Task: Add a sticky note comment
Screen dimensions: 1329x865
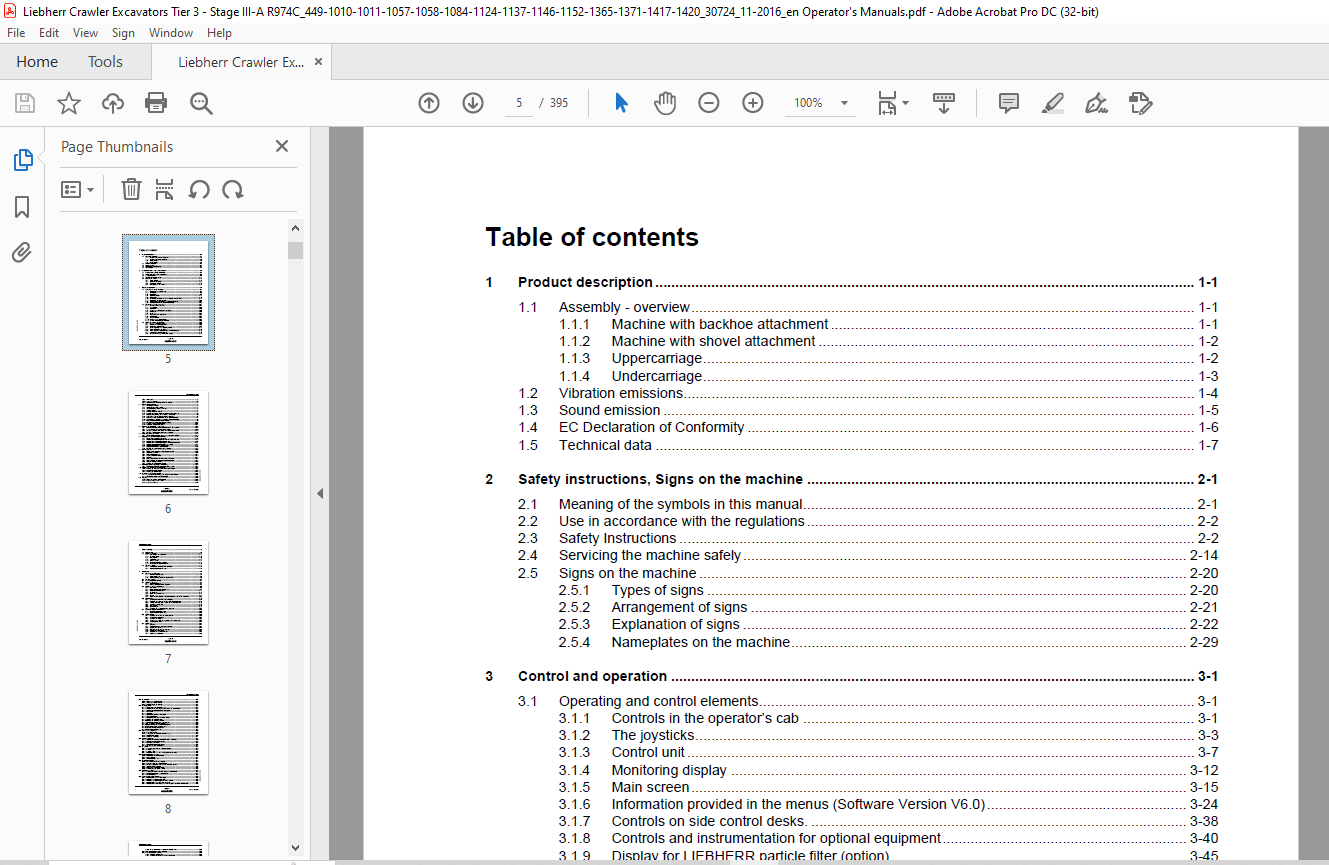Action: [1009, 103]
